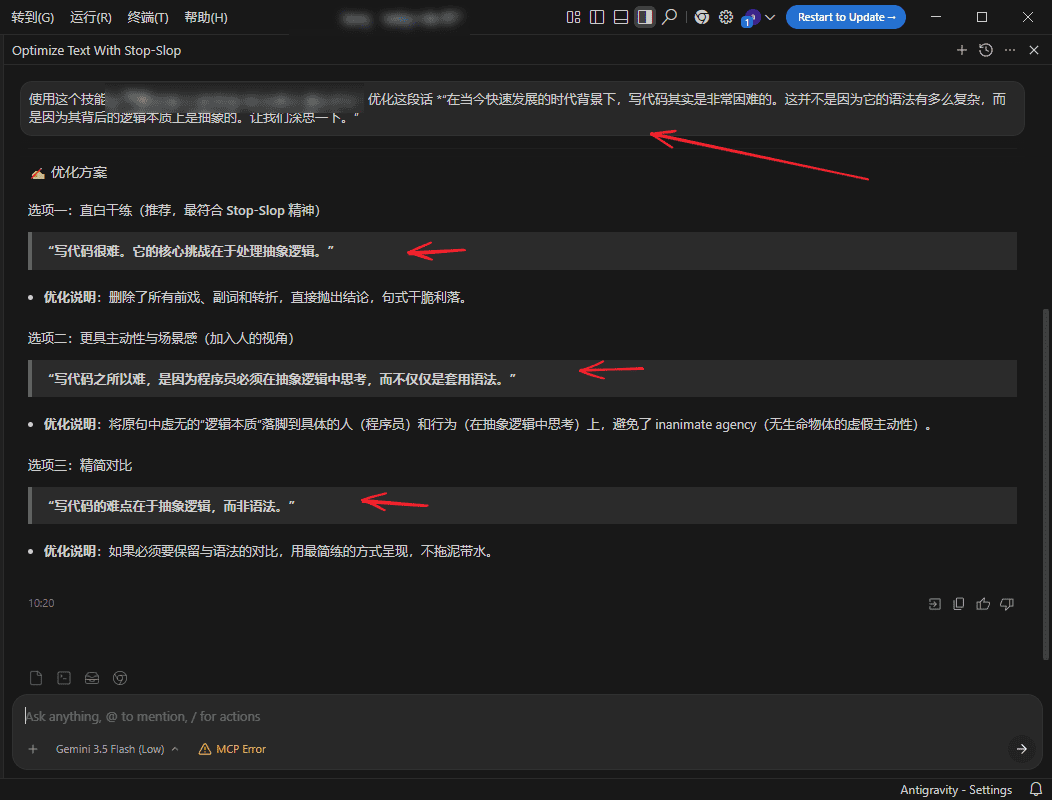Open search with the magnifier icon
Viewport: 1052px width, 800px height.
[x=669, y=17]
